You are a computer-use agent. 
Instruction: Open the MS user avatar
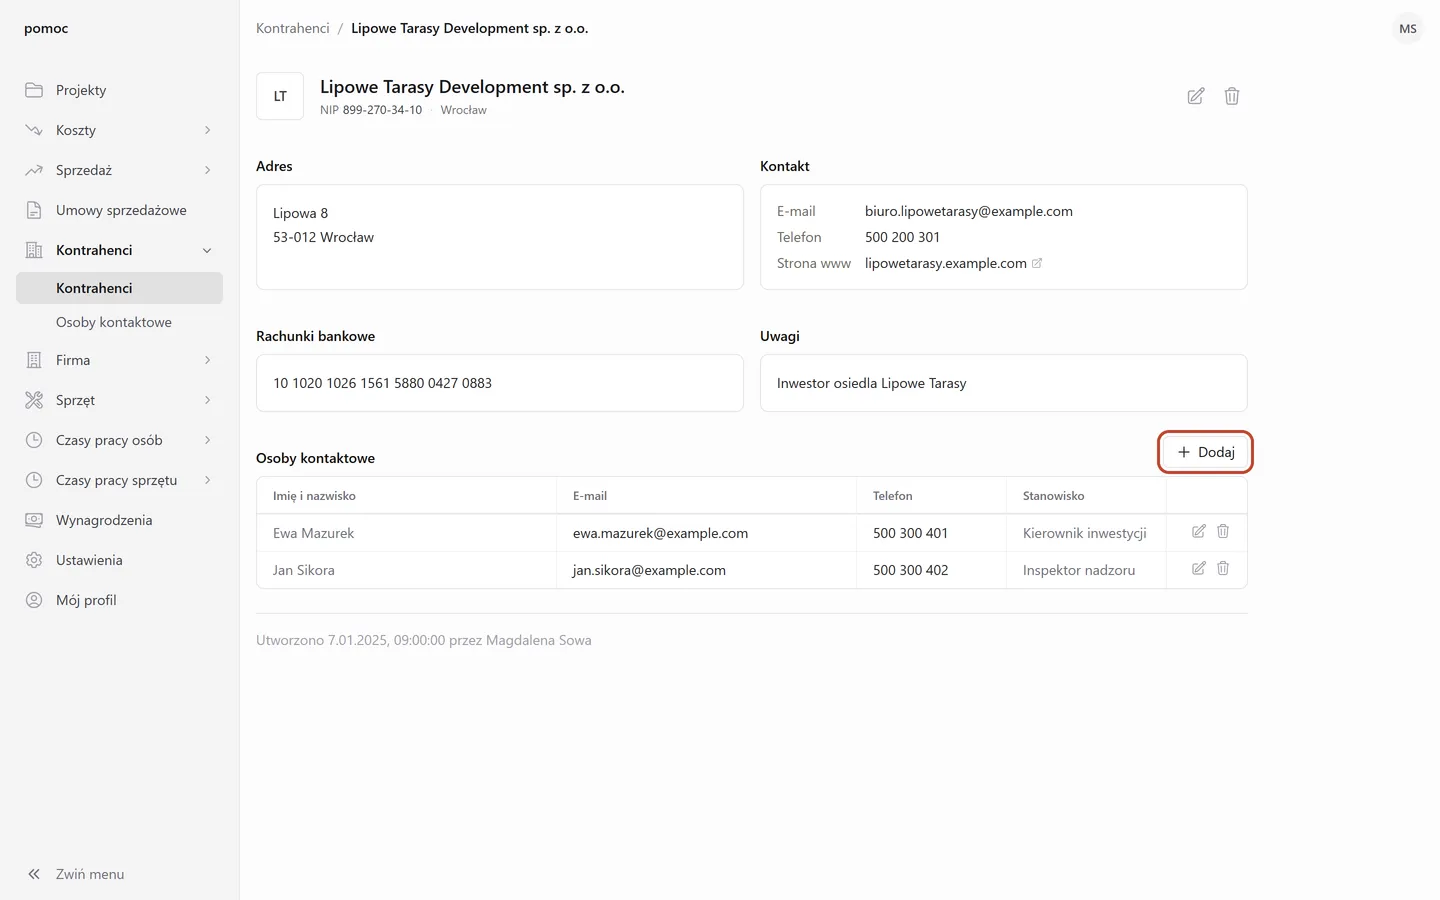coord(1408,28)
